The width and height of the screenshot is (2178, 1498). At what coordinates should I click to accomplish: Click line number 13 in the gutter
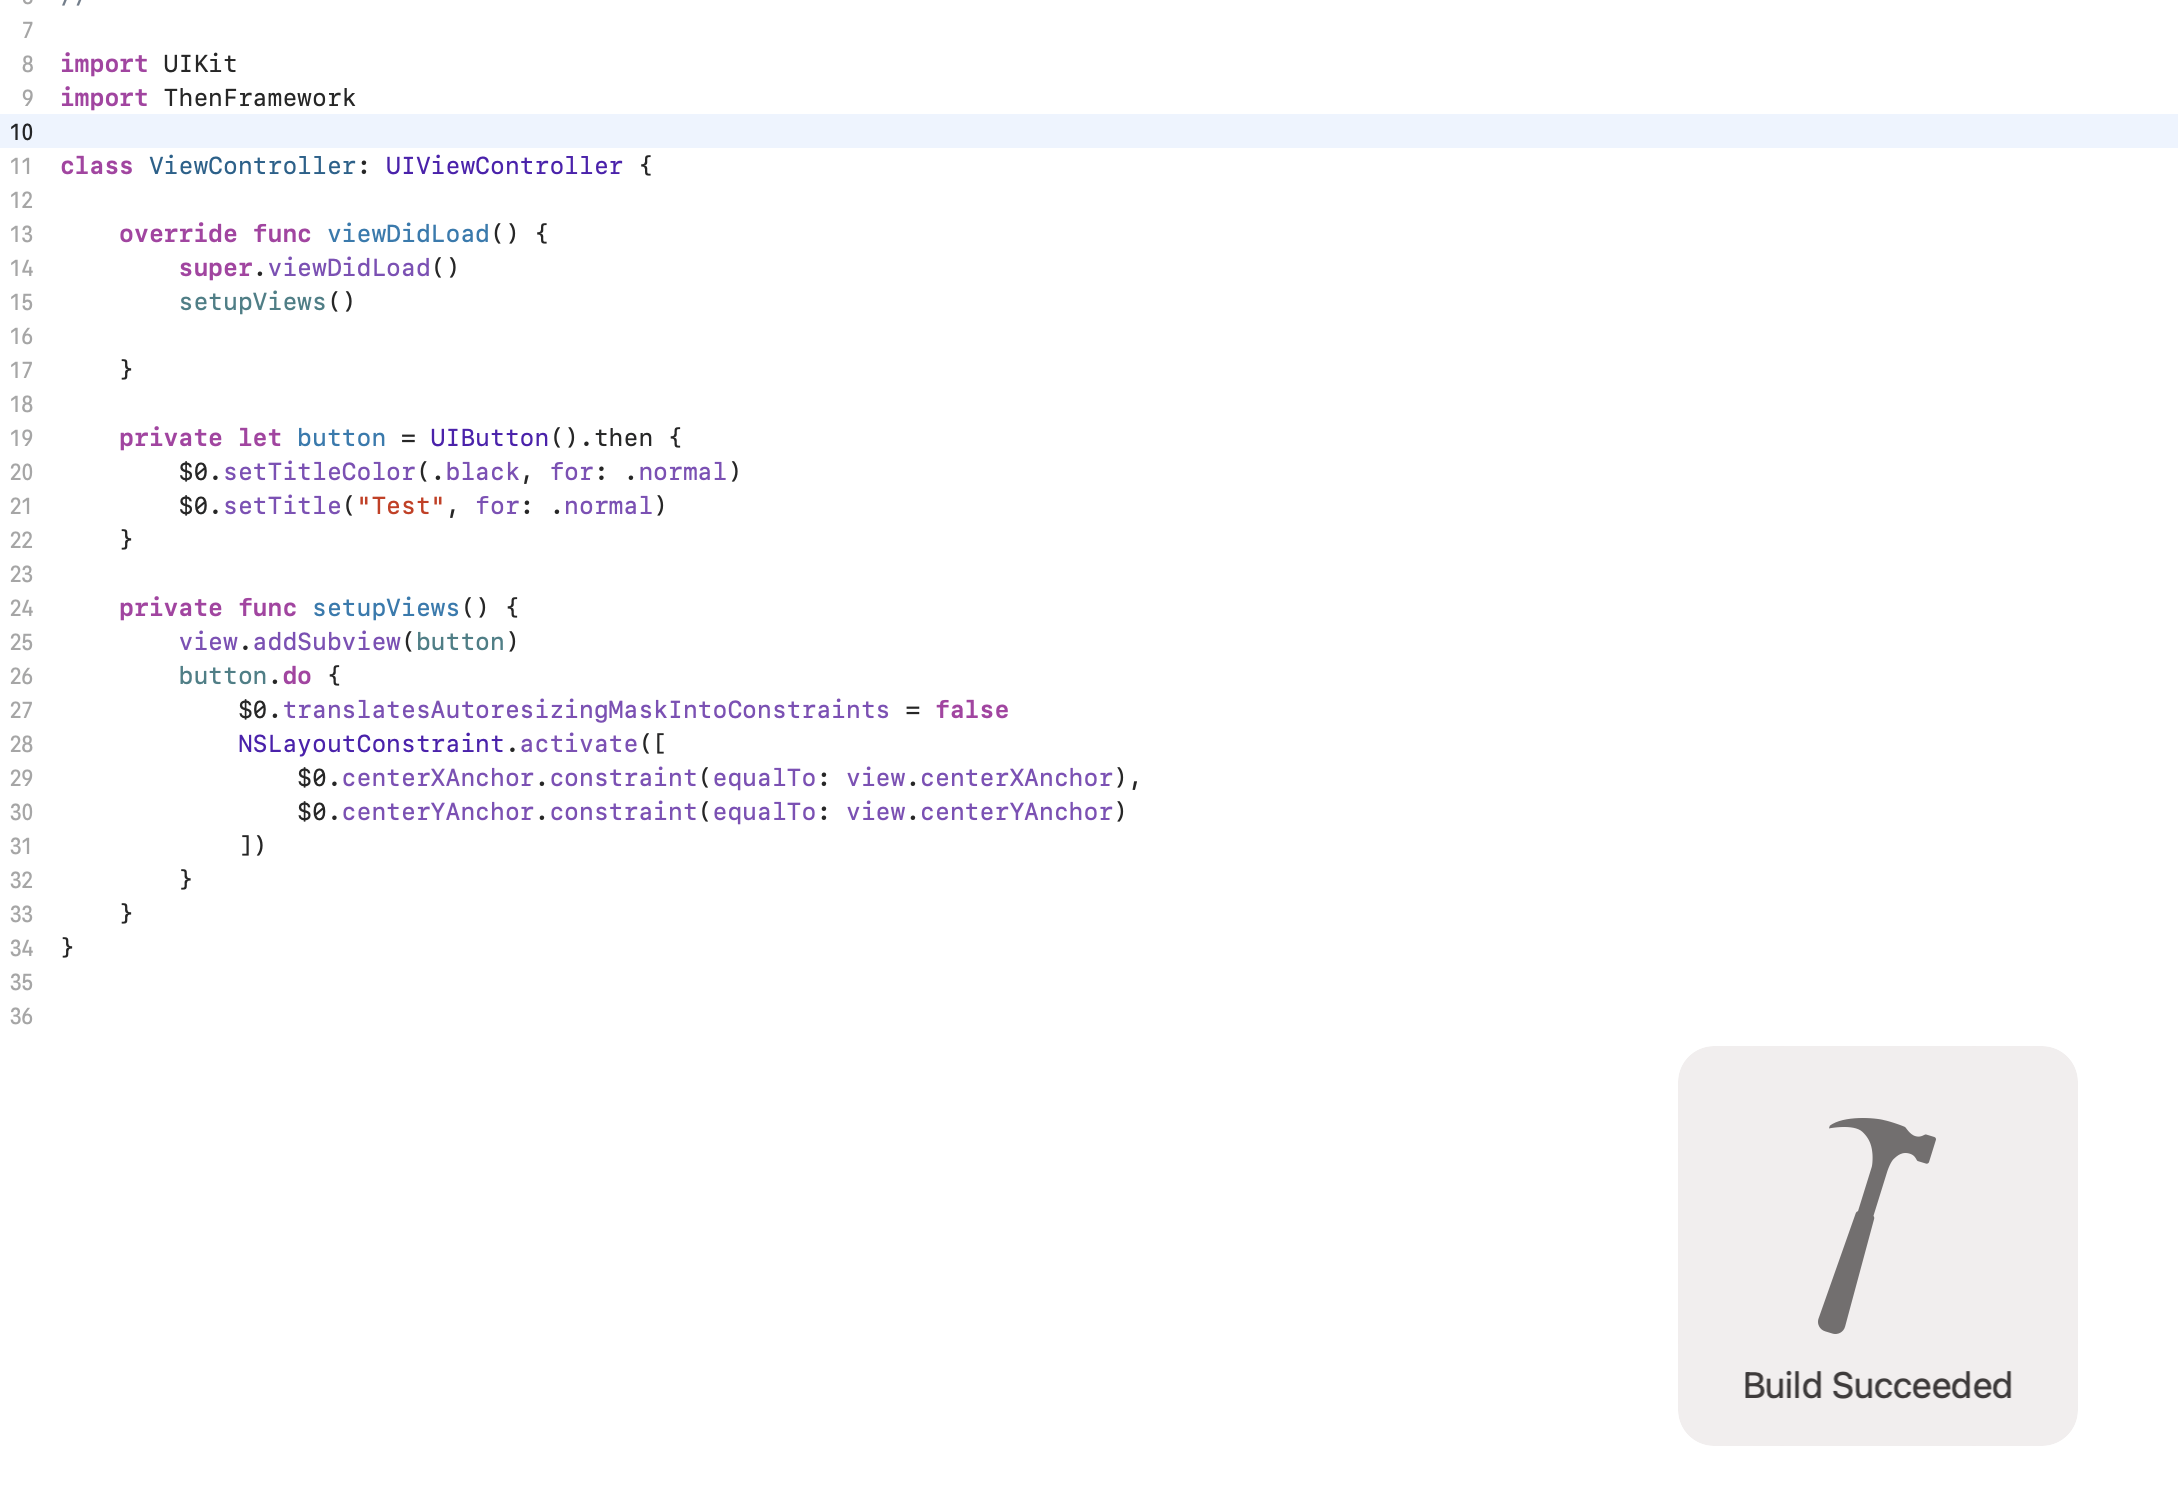click(x=22, y=234)
